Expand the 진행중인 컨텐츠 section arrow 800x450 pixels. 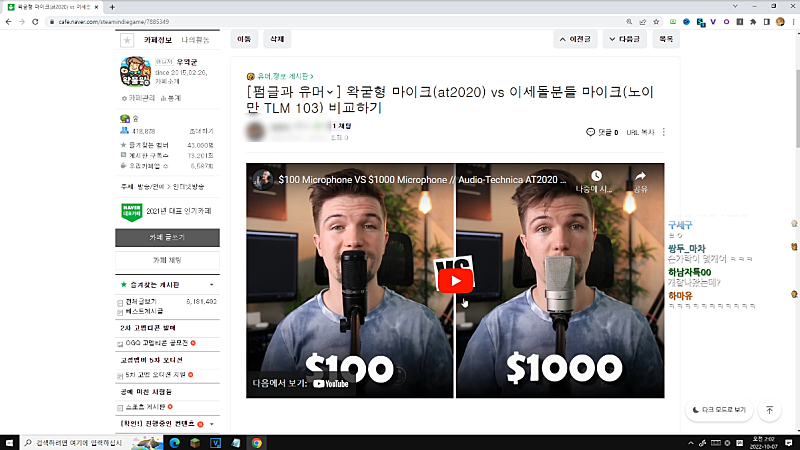pyautogui.click(x=212, y=424)
